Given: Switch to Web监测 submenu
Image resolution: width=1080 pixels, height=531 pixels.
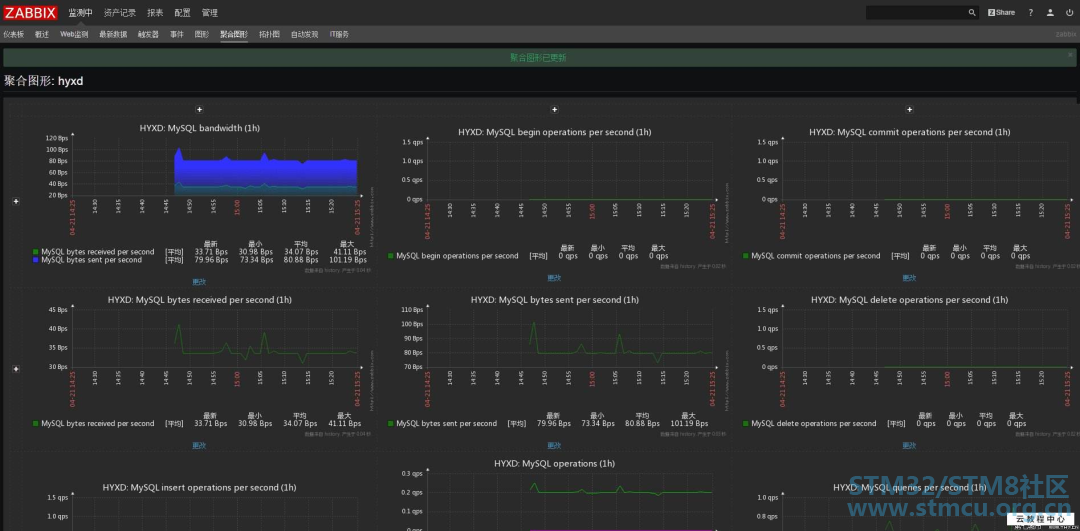Looking at the screenshot, I should (x=74, y=34).
